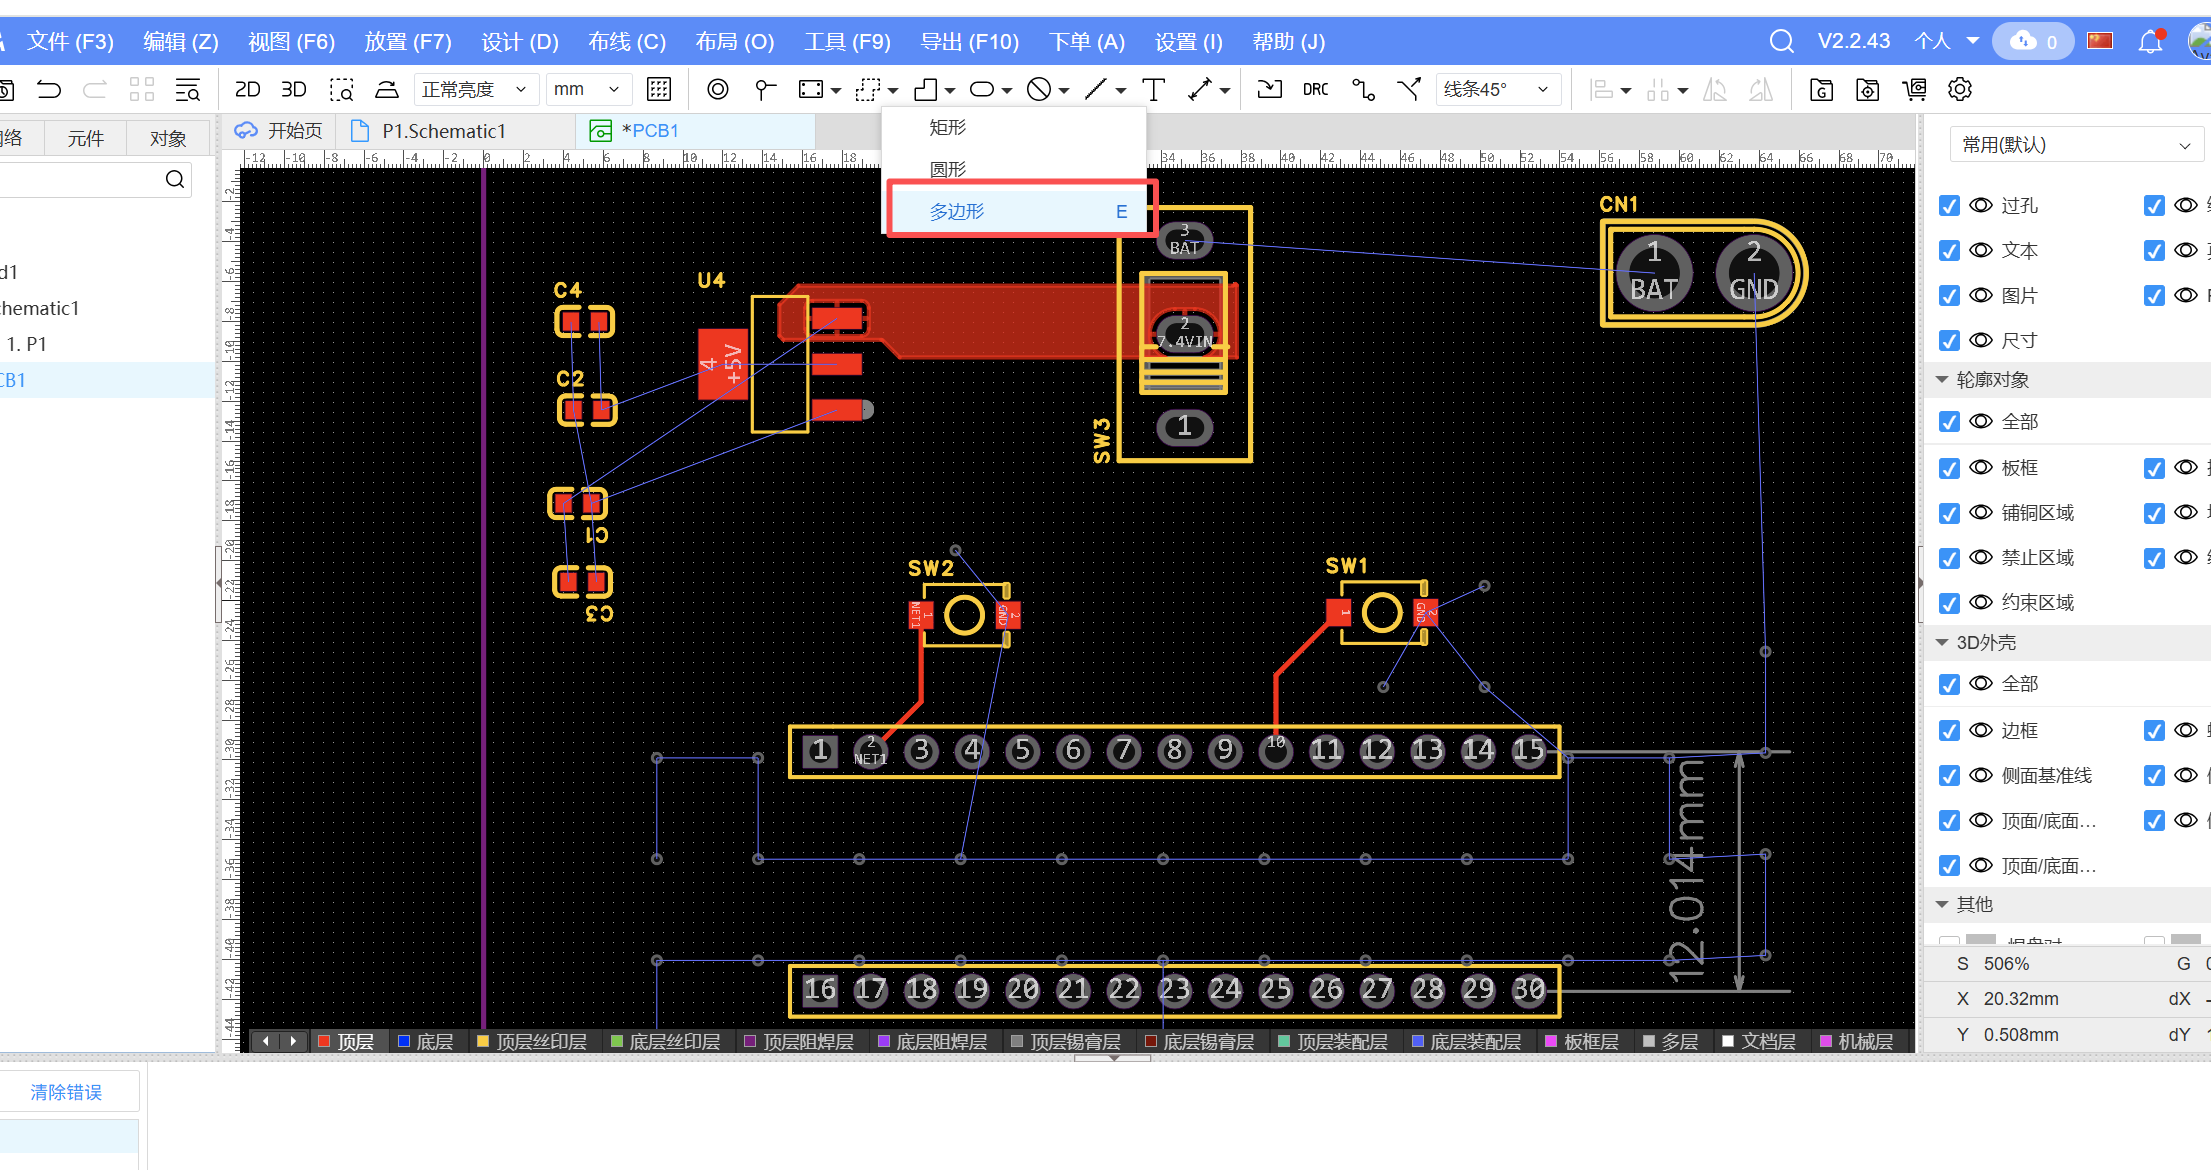
Task: Switch to the P1.Schematic1 tab
Action: [444, 131]
